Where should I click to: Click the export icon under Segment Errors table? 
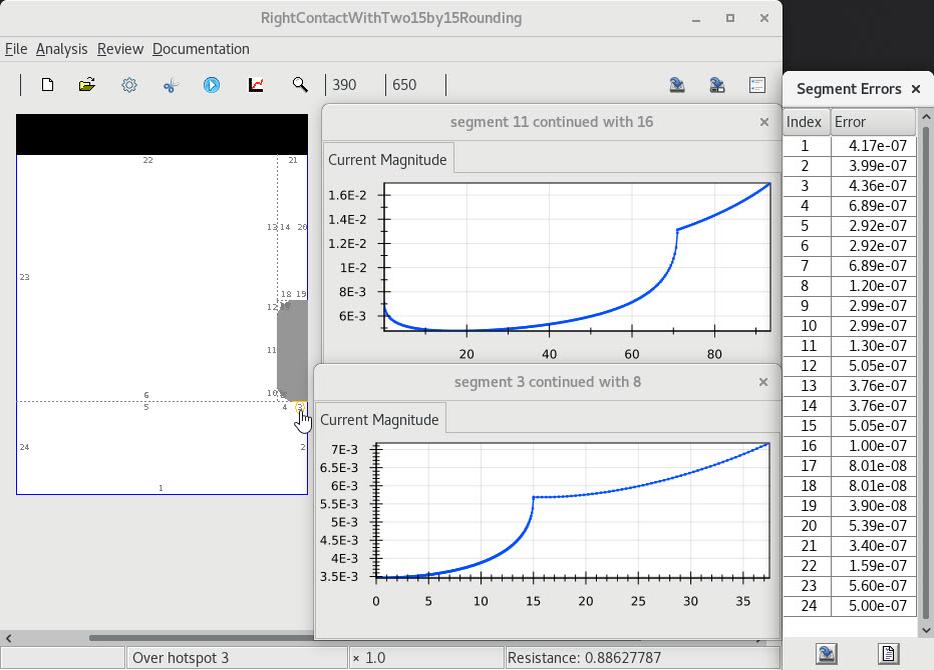pyautogui.click(x=826, y=654)
